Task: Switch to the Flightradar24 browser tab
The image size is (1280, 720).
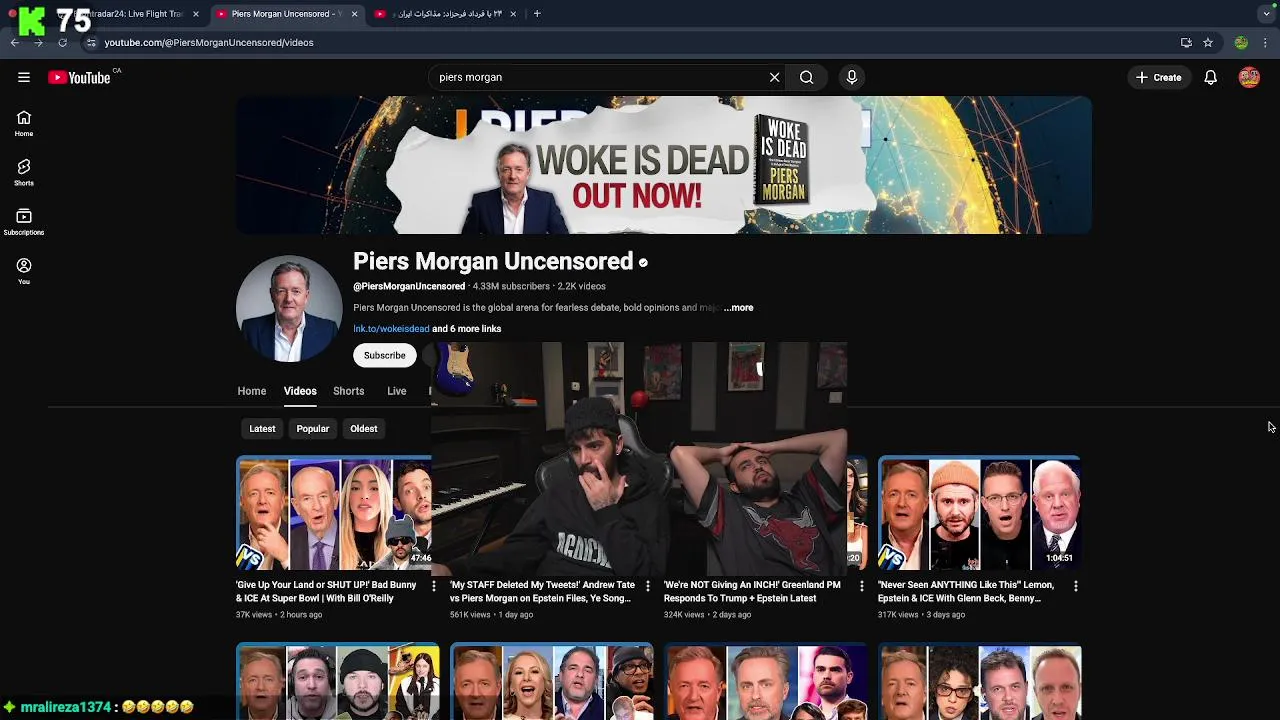Action: coord(106,14)
